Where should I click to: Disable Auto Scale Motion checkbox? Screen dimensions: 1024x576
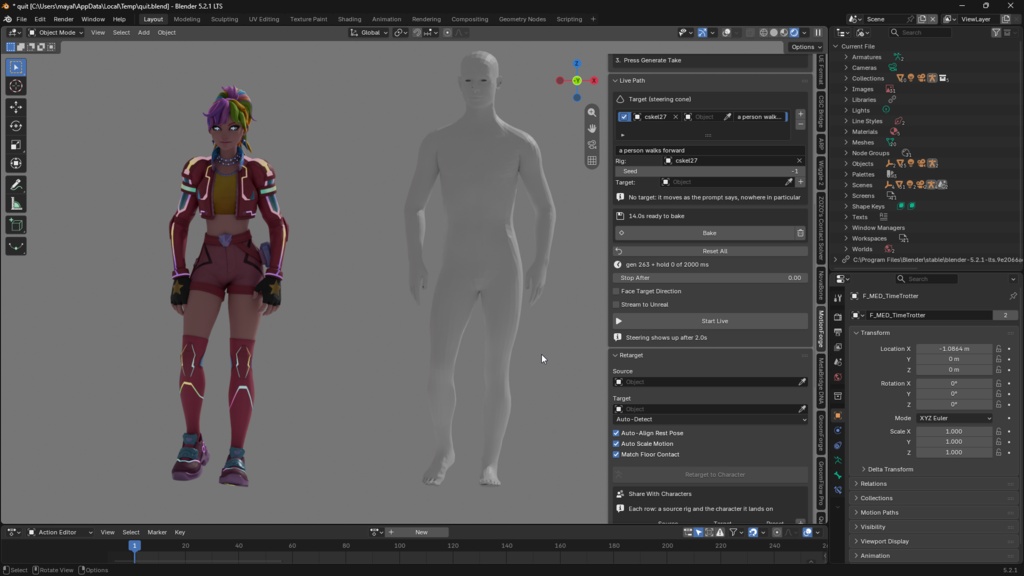pyautogui.click(x=616, y=443)
